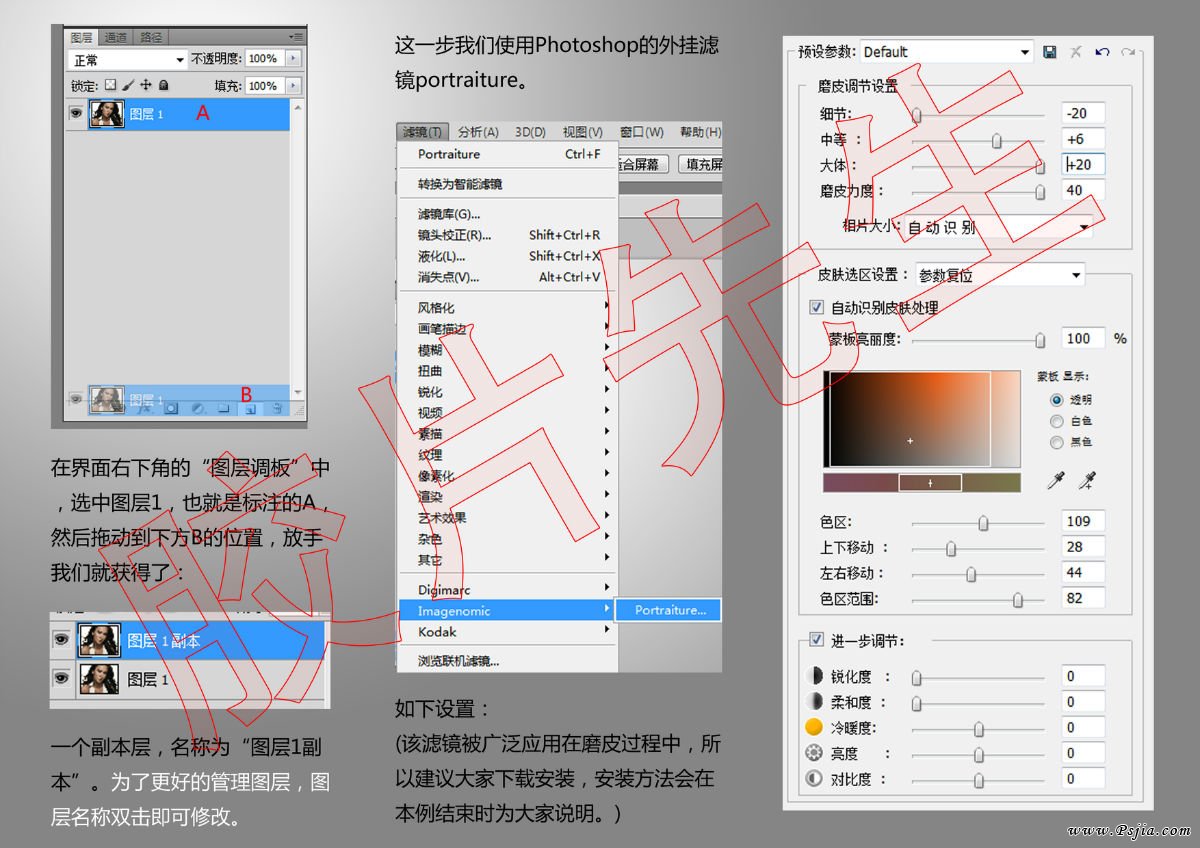Select the 黑色 mask display radio button

tap(1056, 442)
